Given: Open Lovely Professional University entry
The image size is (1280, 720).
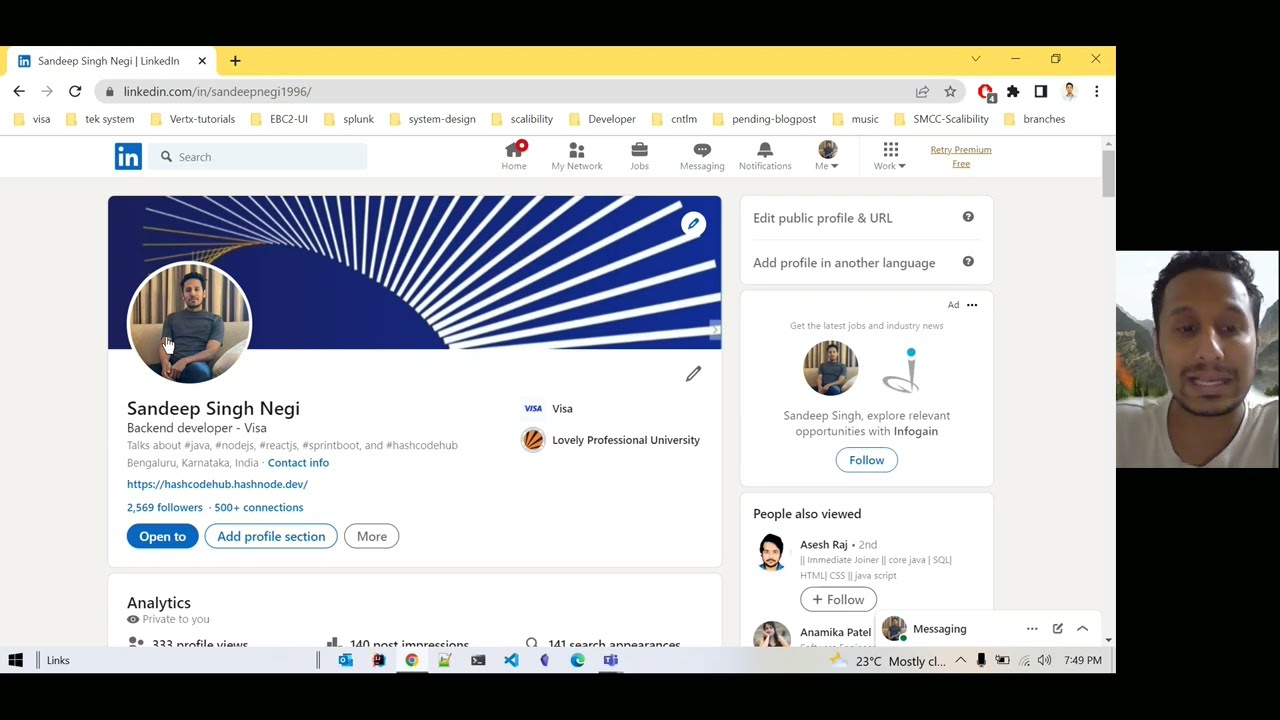Looking at the screenshot, I should 611,440.
